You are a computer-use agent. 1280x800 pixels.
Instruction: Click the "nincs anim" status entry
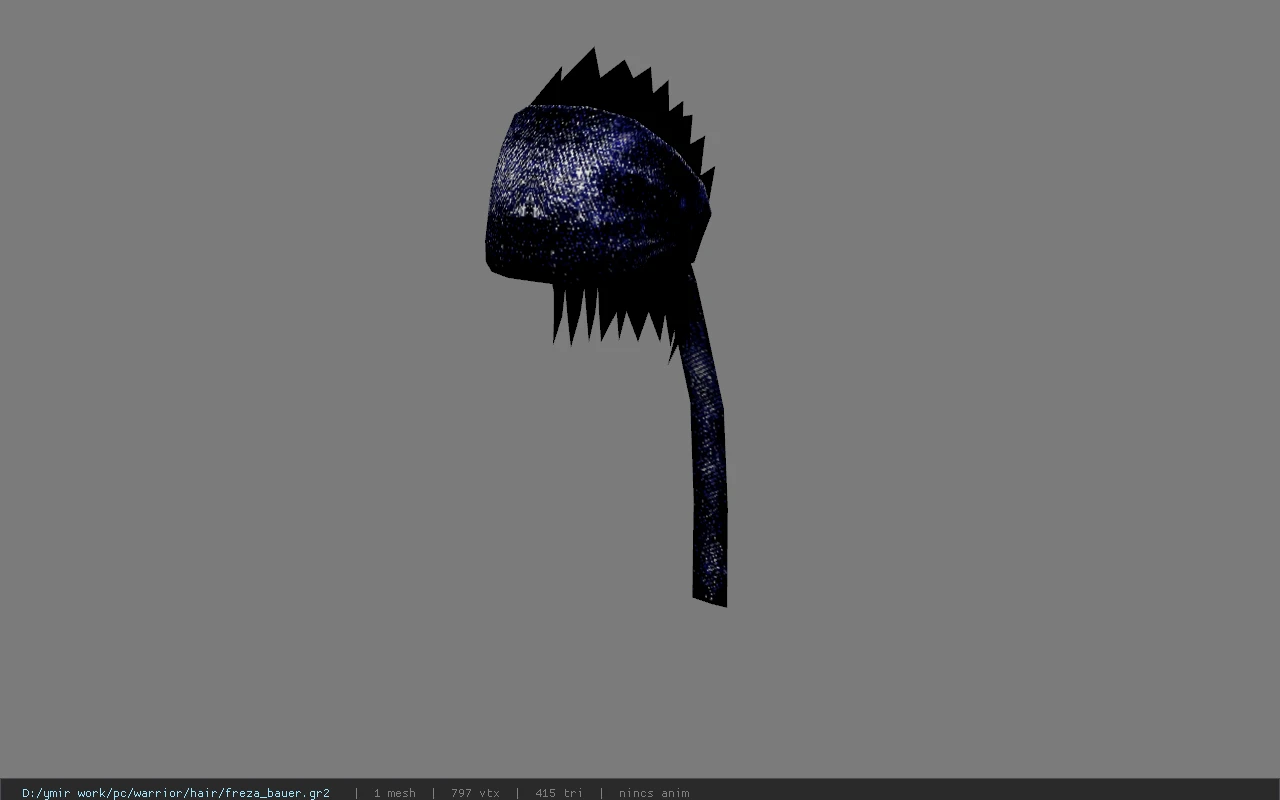point(653,793)
